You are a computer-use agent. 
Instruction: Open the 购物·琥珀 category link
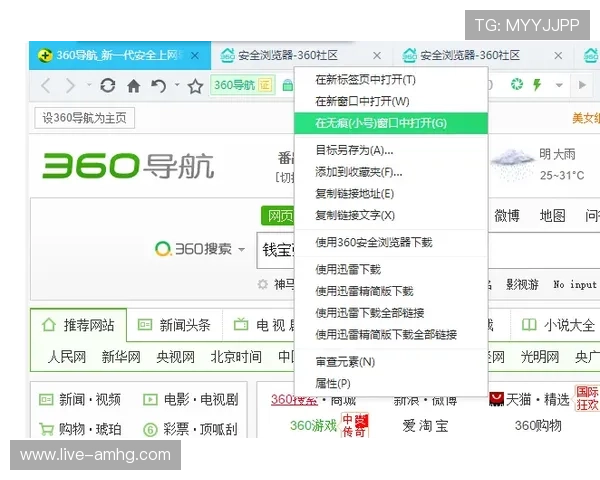pos(80,429)
